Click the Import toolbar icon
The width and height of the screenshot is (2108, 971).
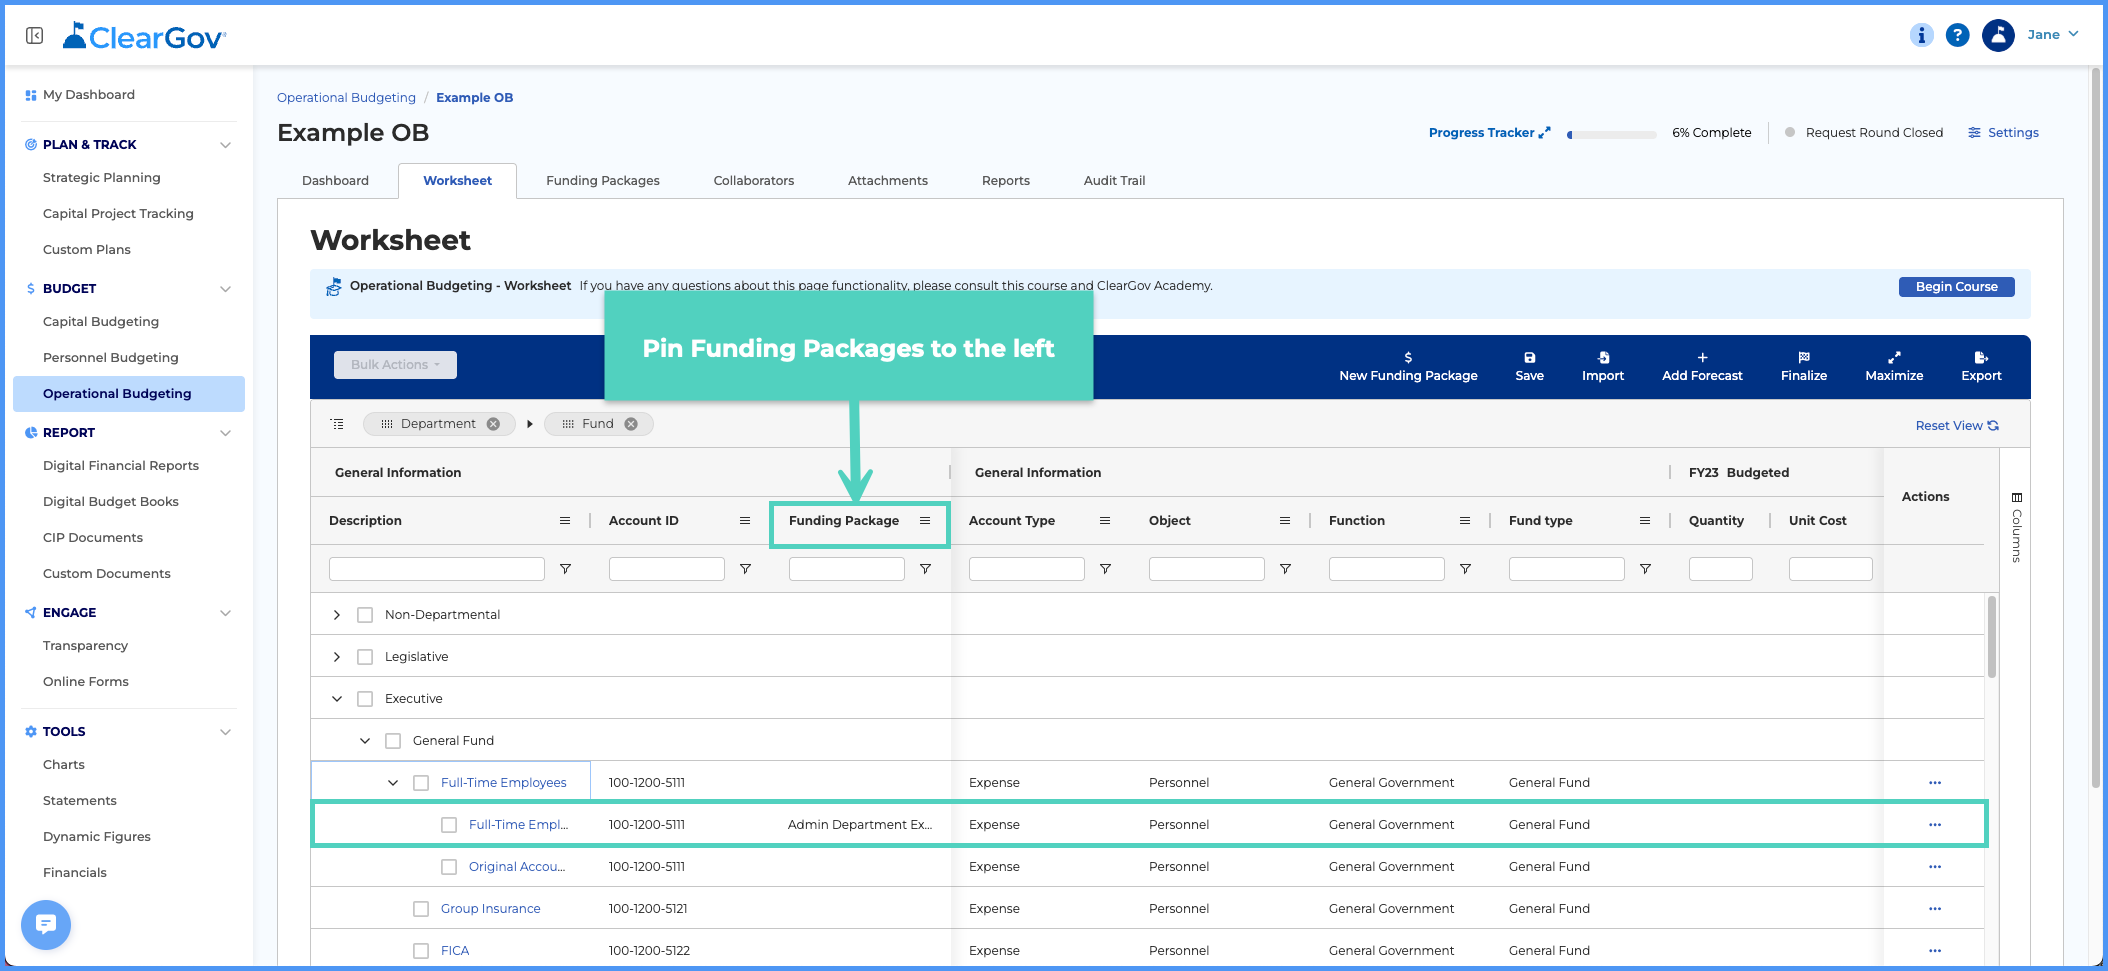click(1603, 358)
